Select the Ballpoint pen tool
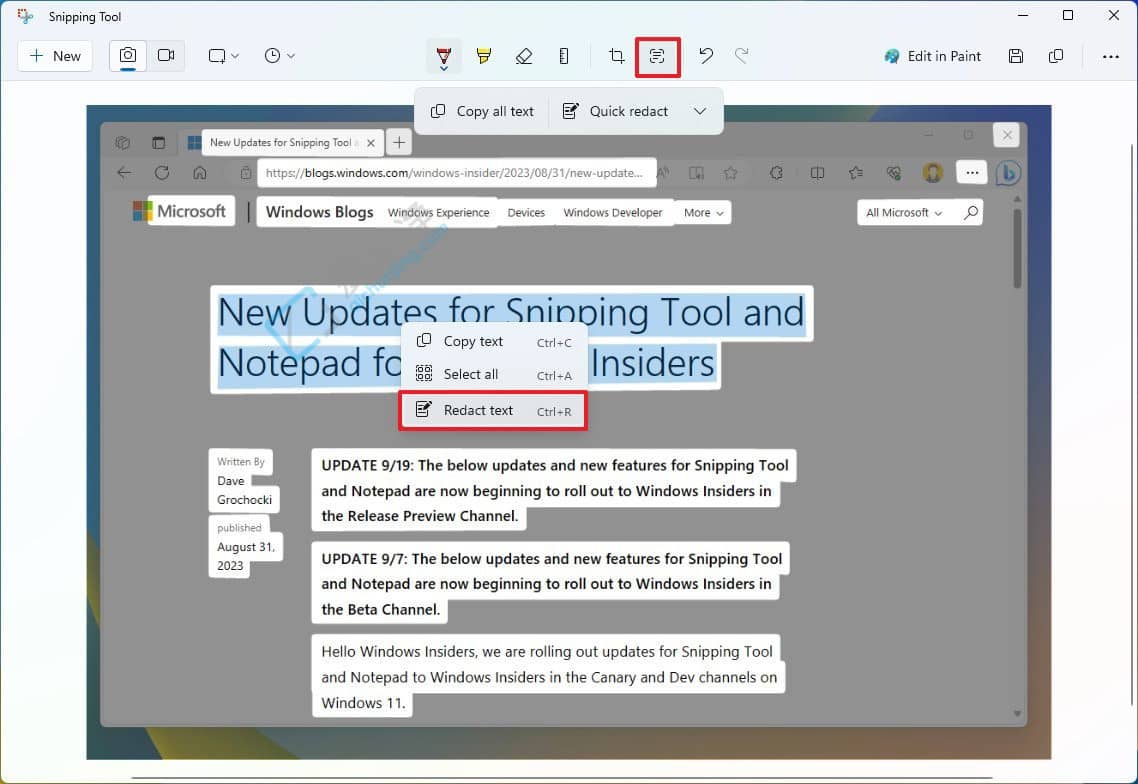1138x784 pixels. (444, 57)
